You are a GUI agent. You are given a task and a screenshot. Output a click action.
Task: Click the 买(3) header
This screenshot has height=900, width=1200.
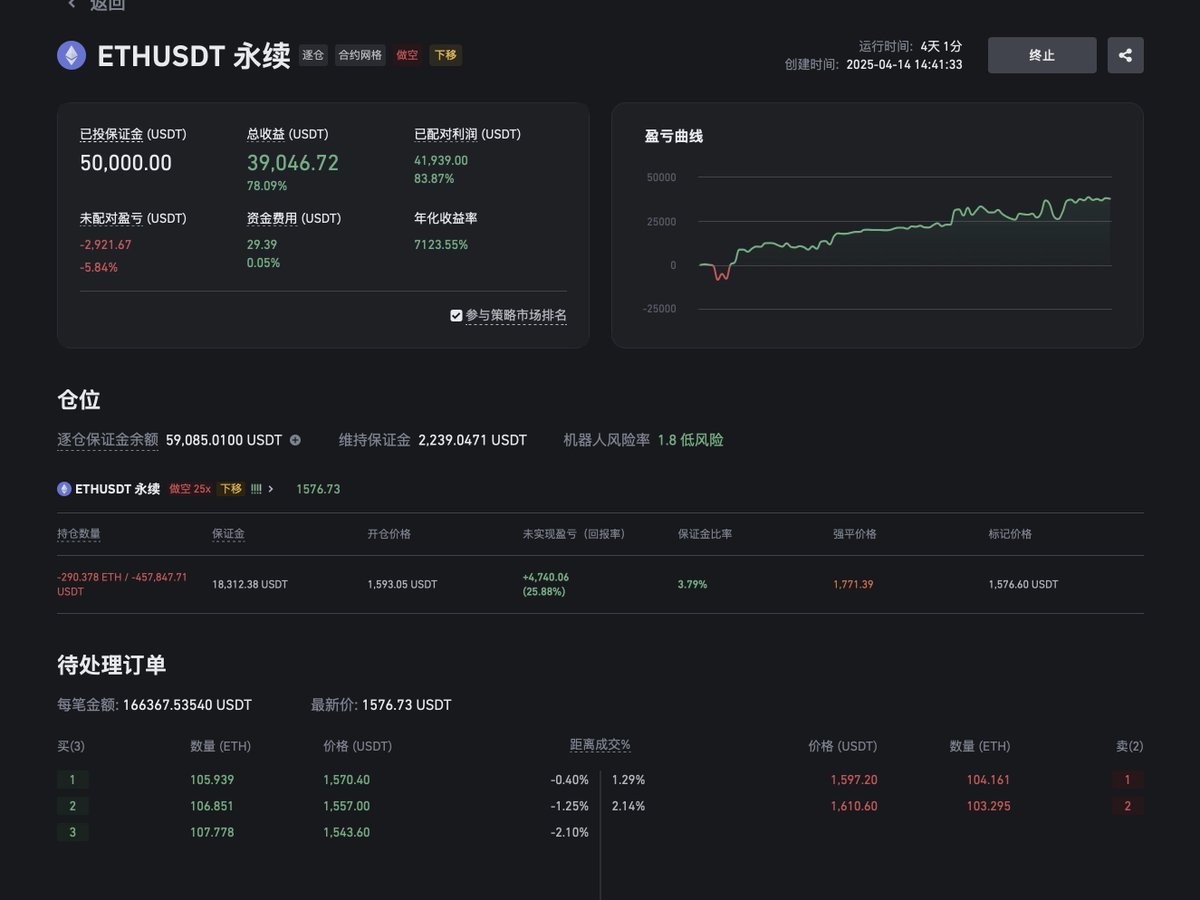coord(71,746)
